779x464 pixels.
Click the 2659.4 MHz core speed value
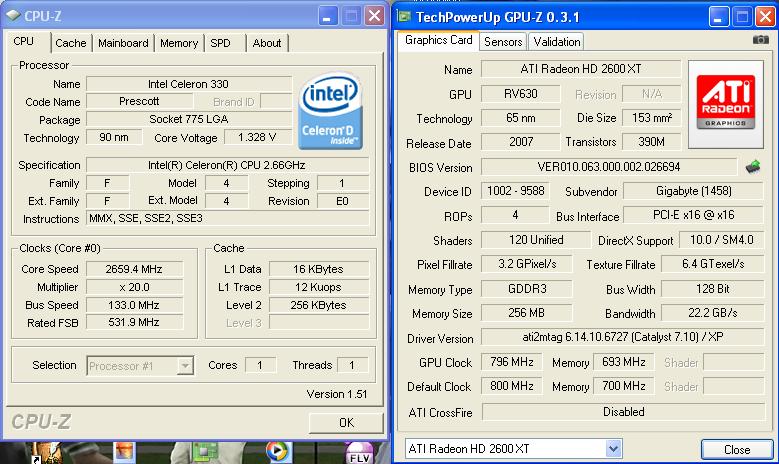[x=134, y=269]
